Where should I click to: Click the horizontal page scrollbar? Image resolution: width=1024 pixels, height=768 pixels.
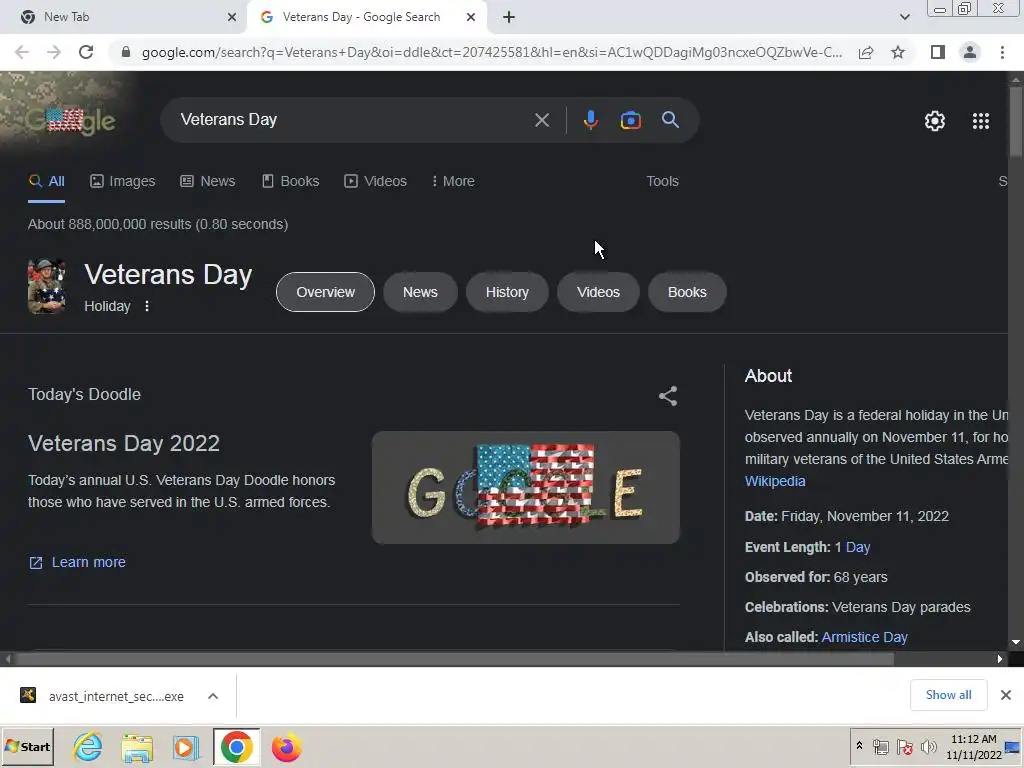coord(454,659)
